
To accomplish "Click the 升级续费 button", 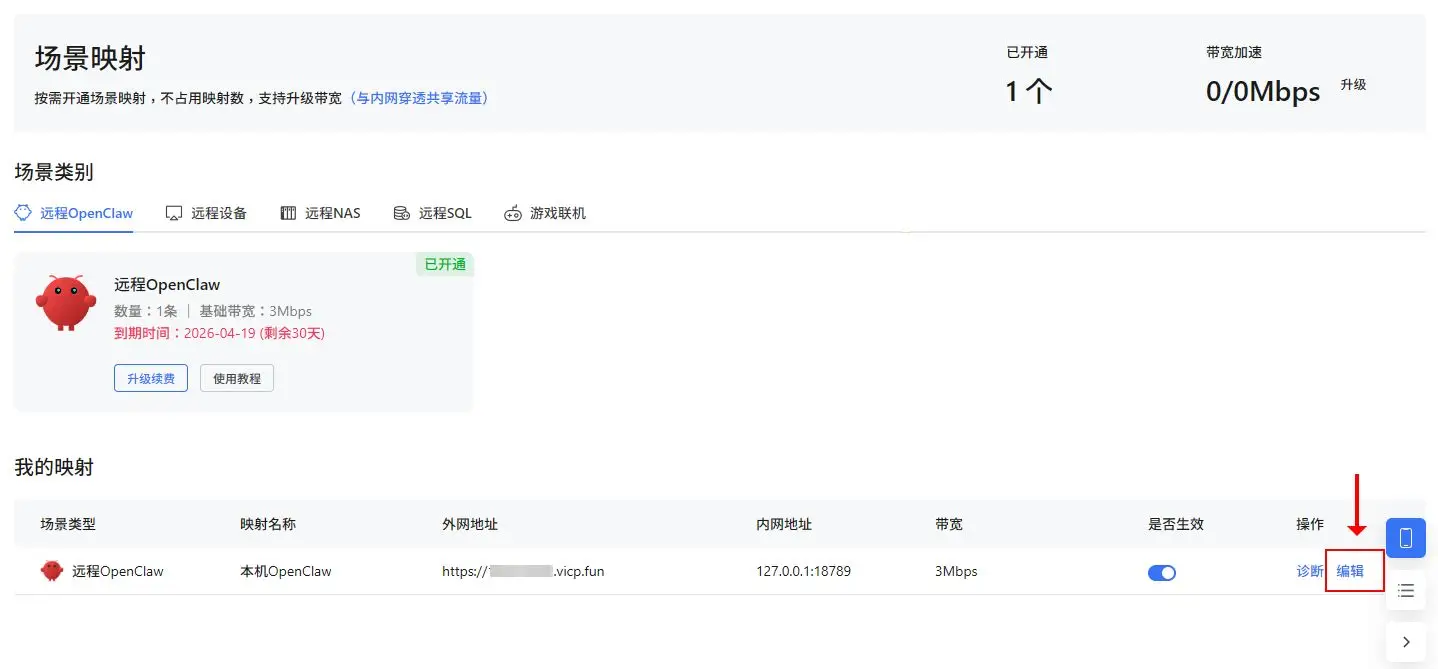I will (x=150, y=378).
